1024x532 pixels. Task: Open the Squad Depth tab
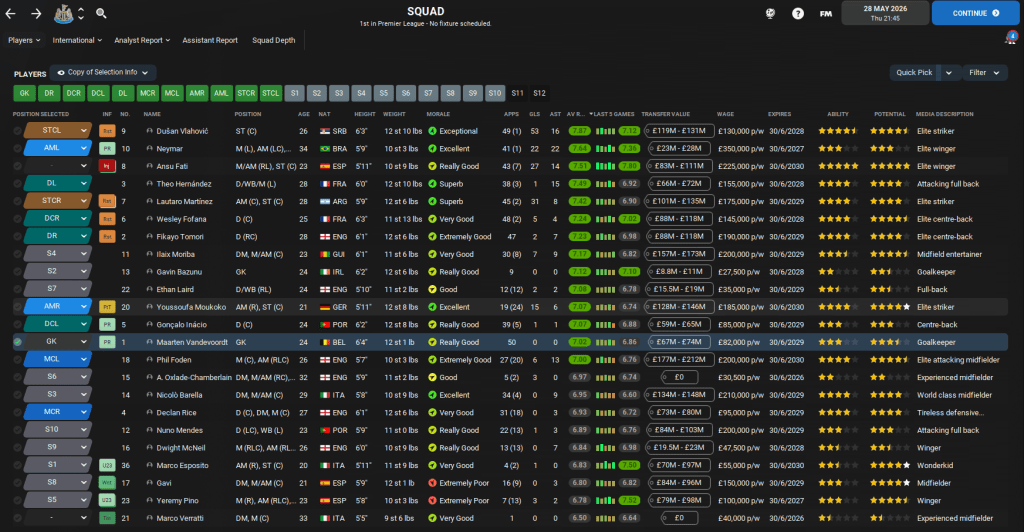click(x=273, y=41)
